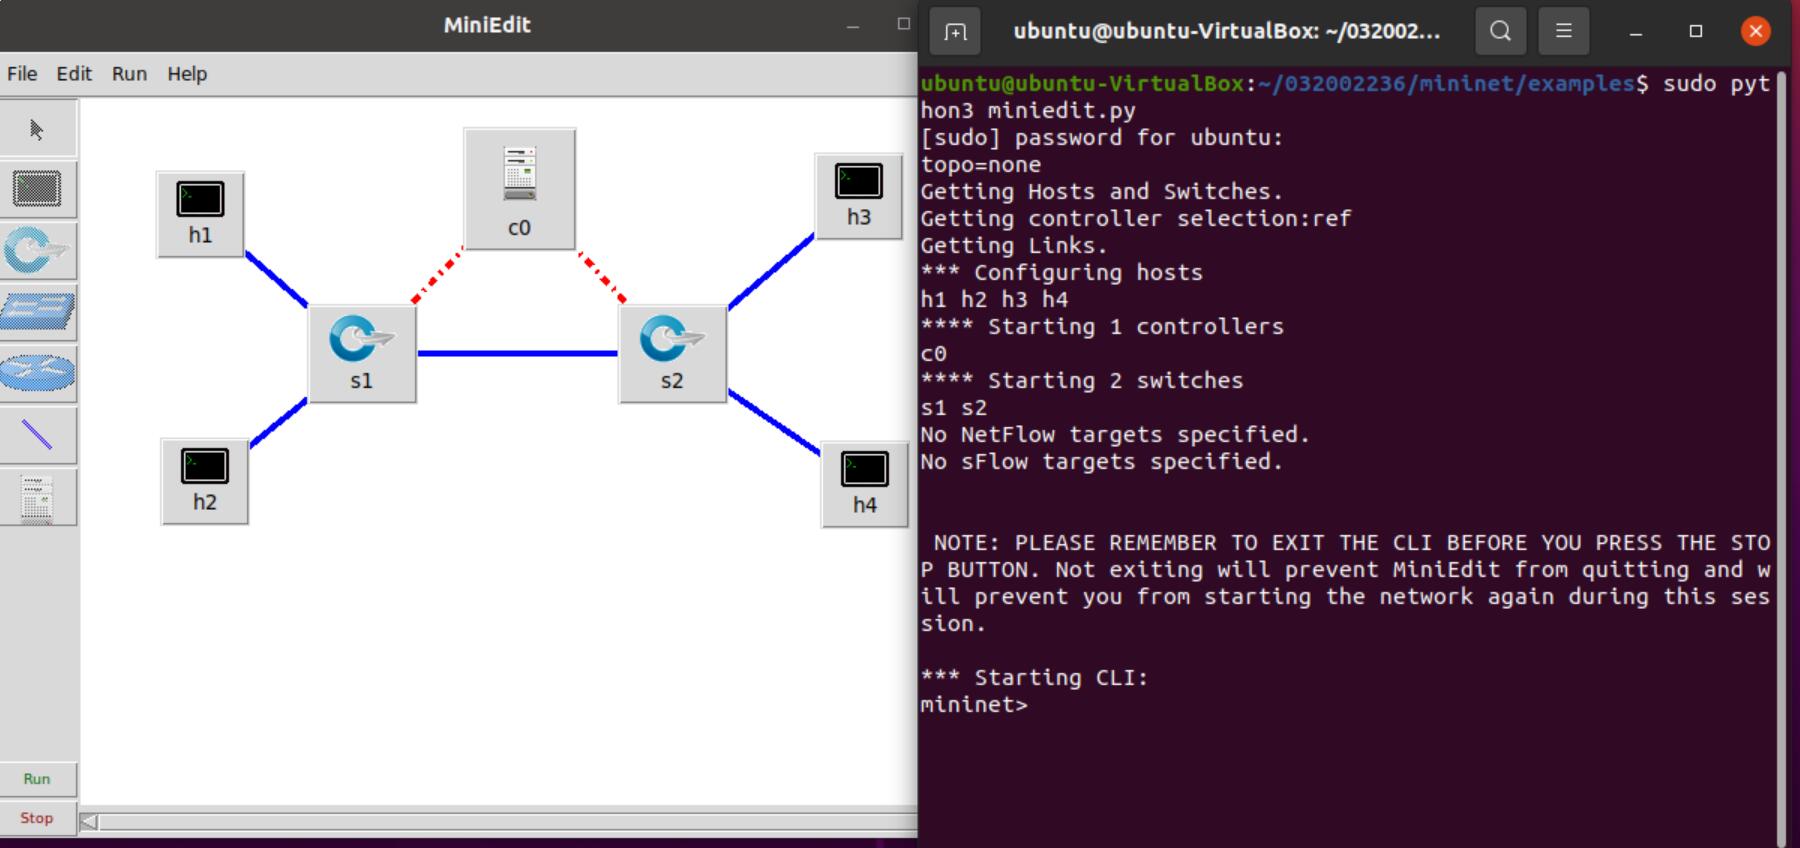The height and width of the screenshot is (848, 1800).
Task: Click the mininet> prompt in the terminal
Action: (973, 705)
